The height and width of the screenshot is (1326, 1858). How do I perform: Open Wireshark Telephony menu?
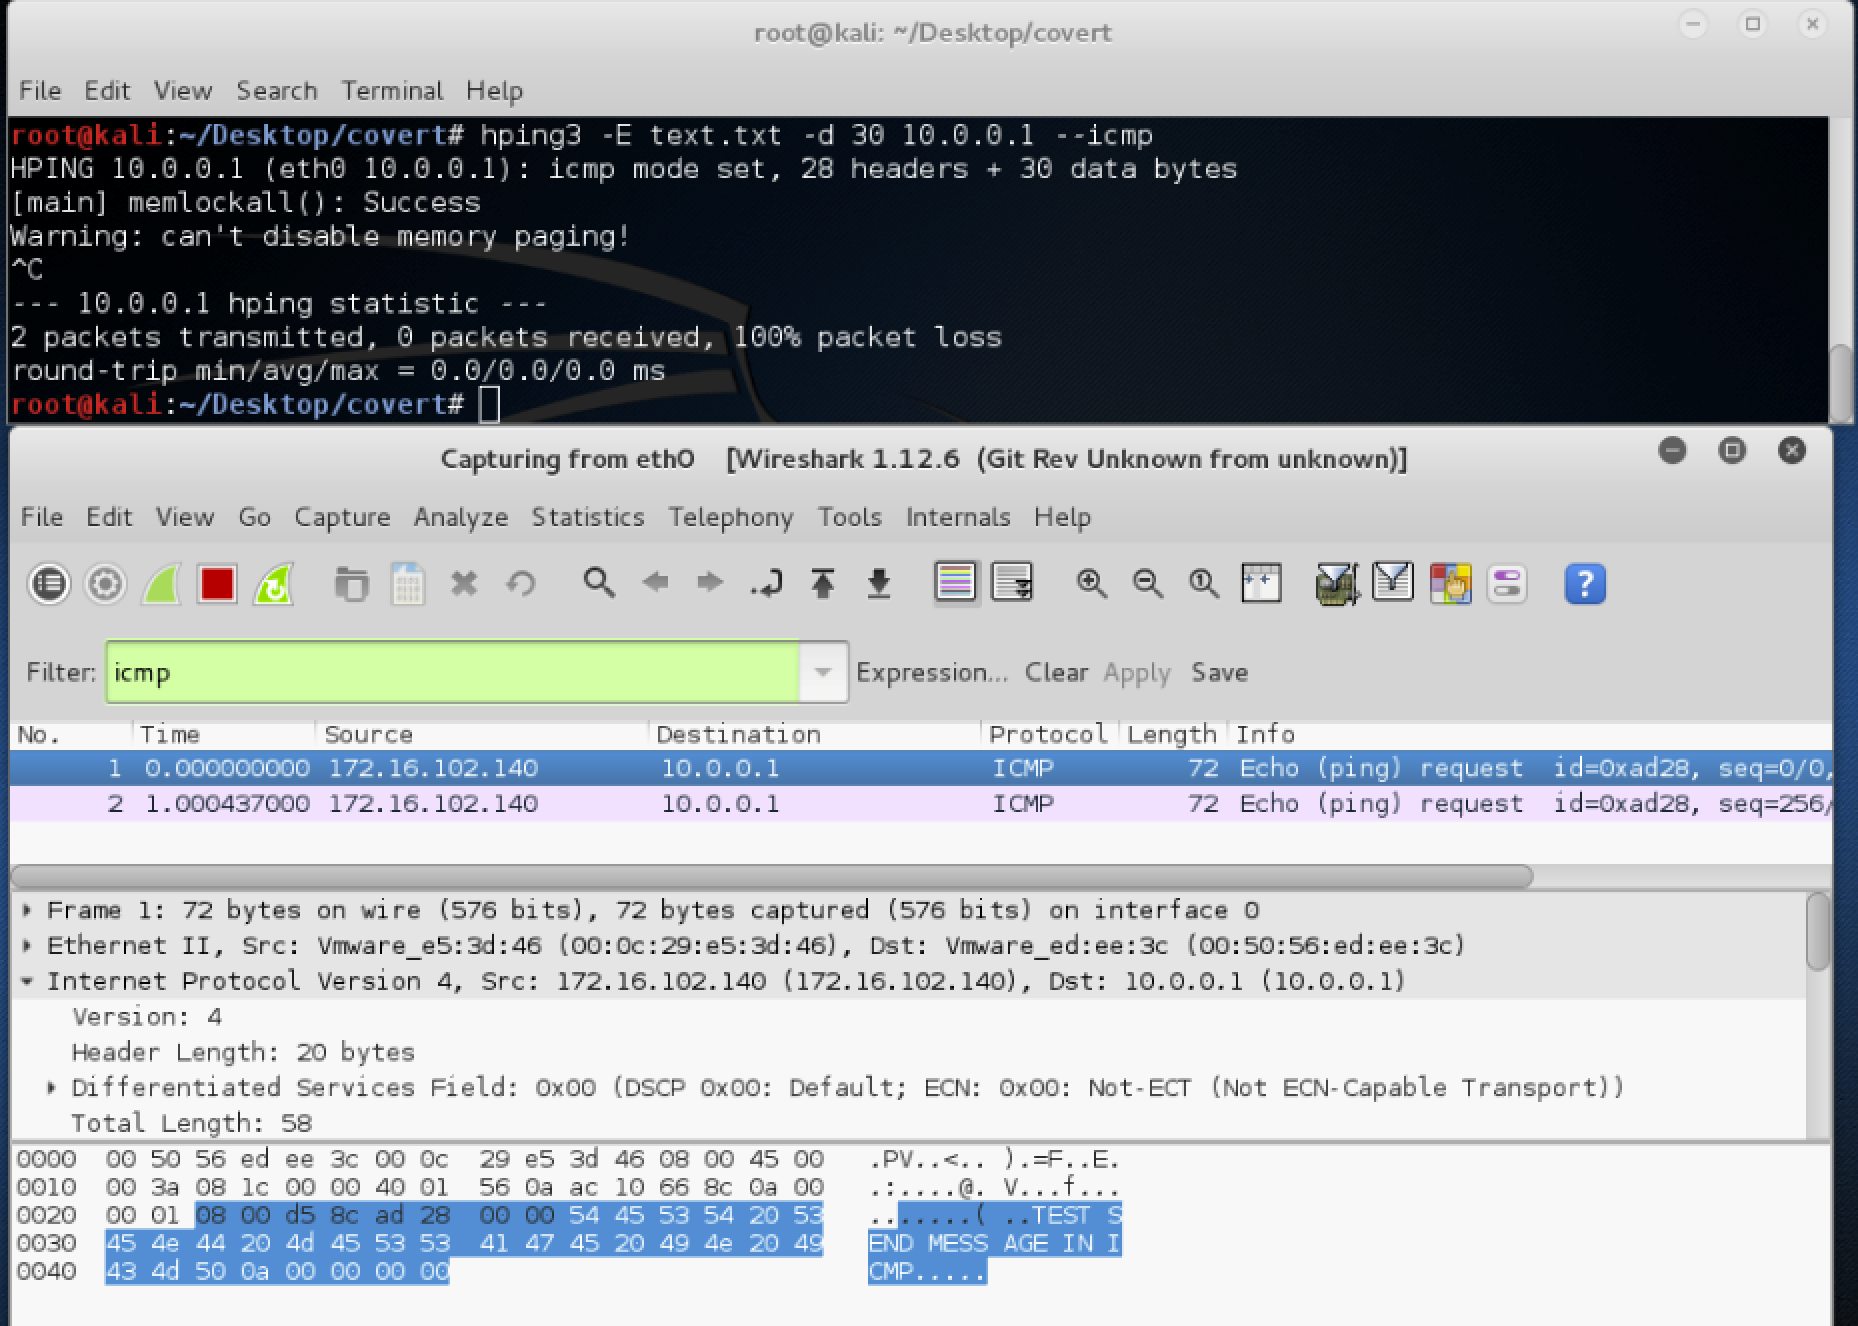731,517
